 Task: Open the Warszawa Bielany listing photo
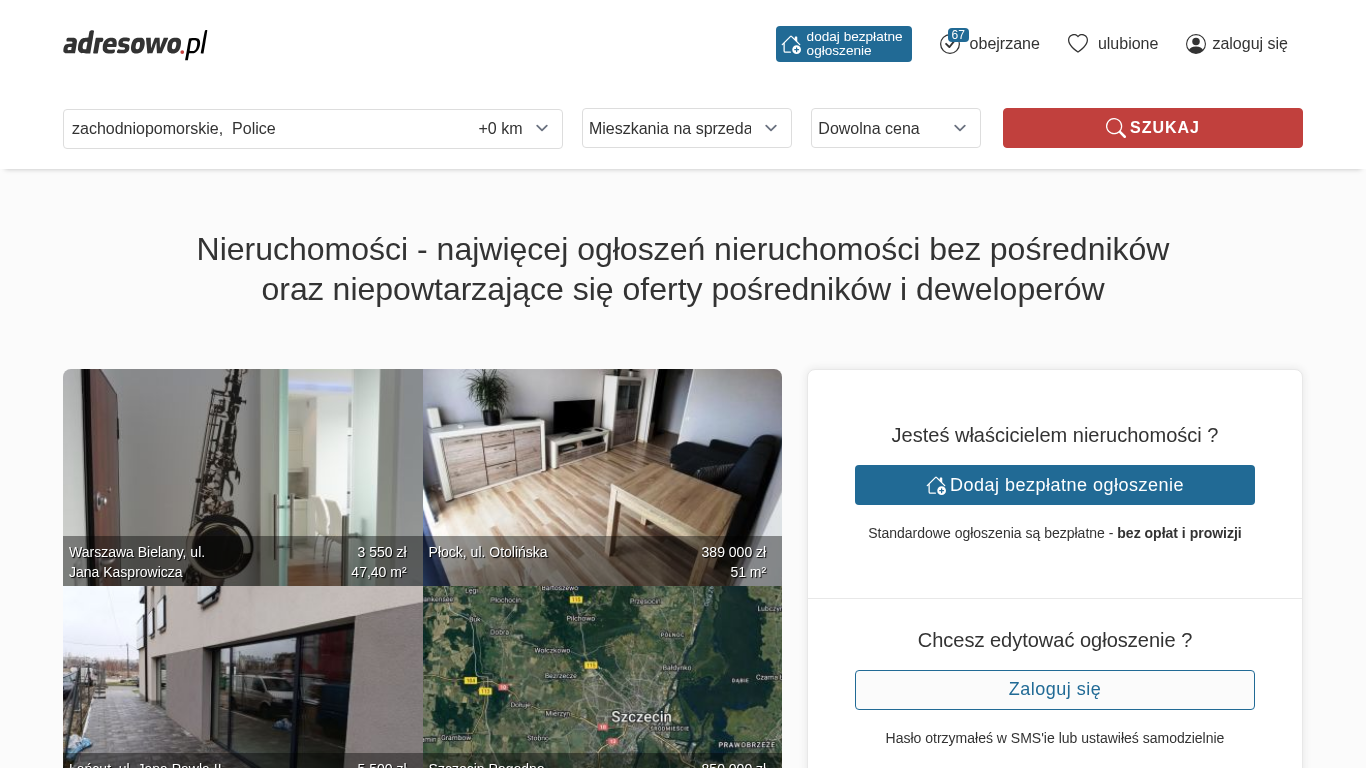(242, 460)
